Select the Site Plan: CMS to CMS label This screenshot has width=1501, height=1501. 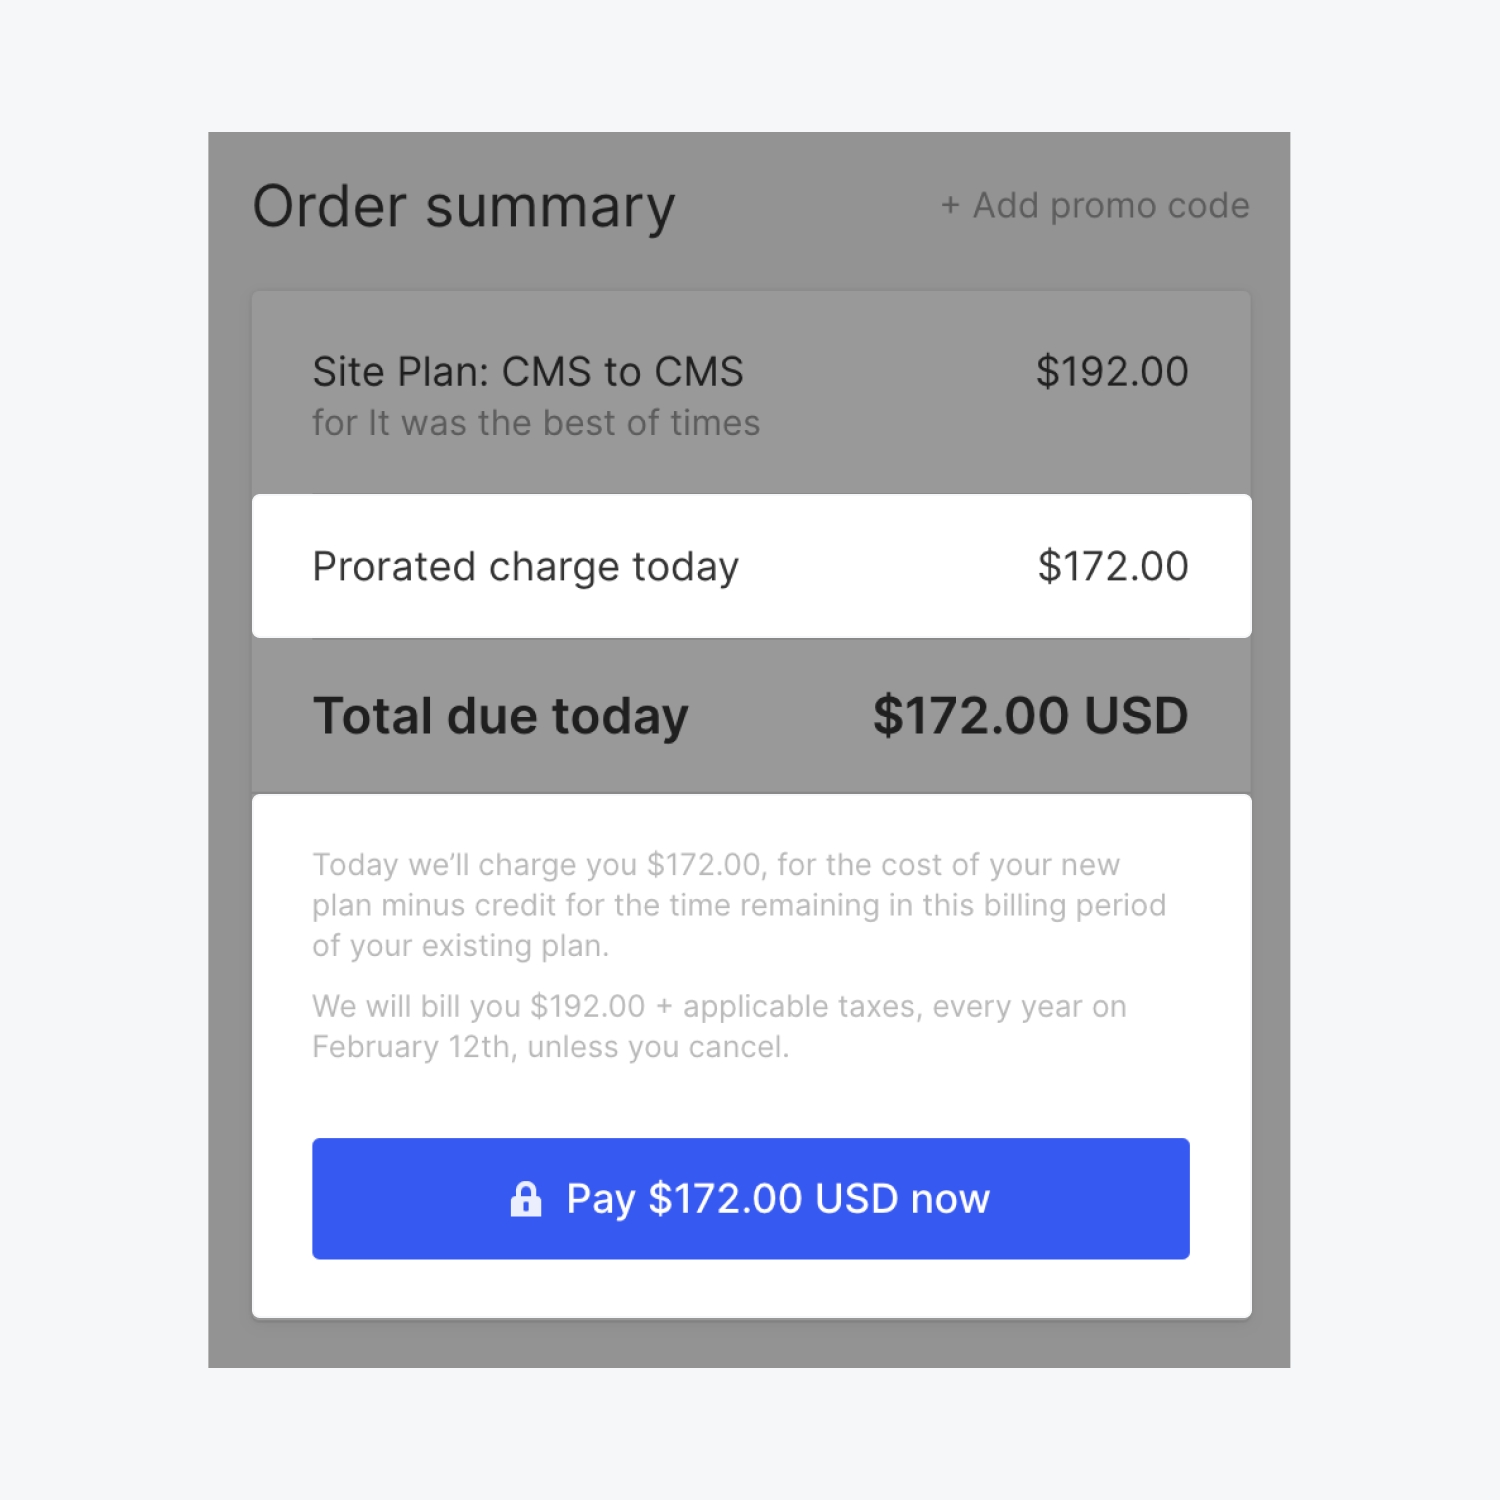(528, 372)
